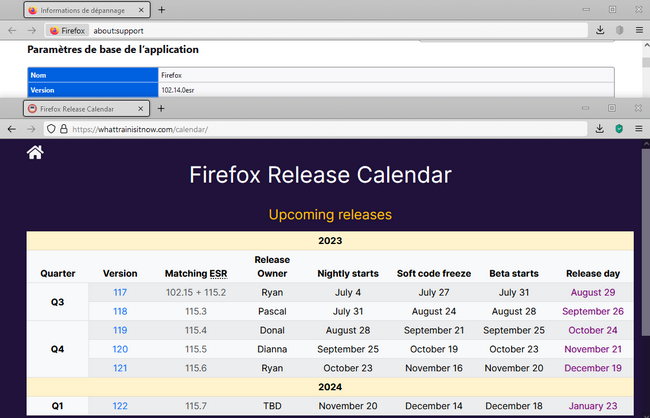Click the forward arrow in the Release Calendar window
The image size is (650, 418).
[x=31, y=129]
